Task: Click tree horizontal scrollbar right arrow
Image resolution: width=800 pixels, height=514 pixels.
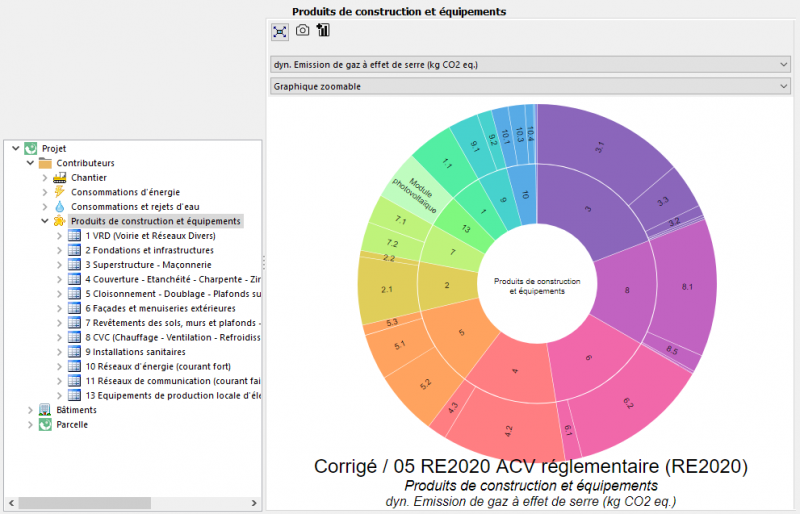Action: 254,503
